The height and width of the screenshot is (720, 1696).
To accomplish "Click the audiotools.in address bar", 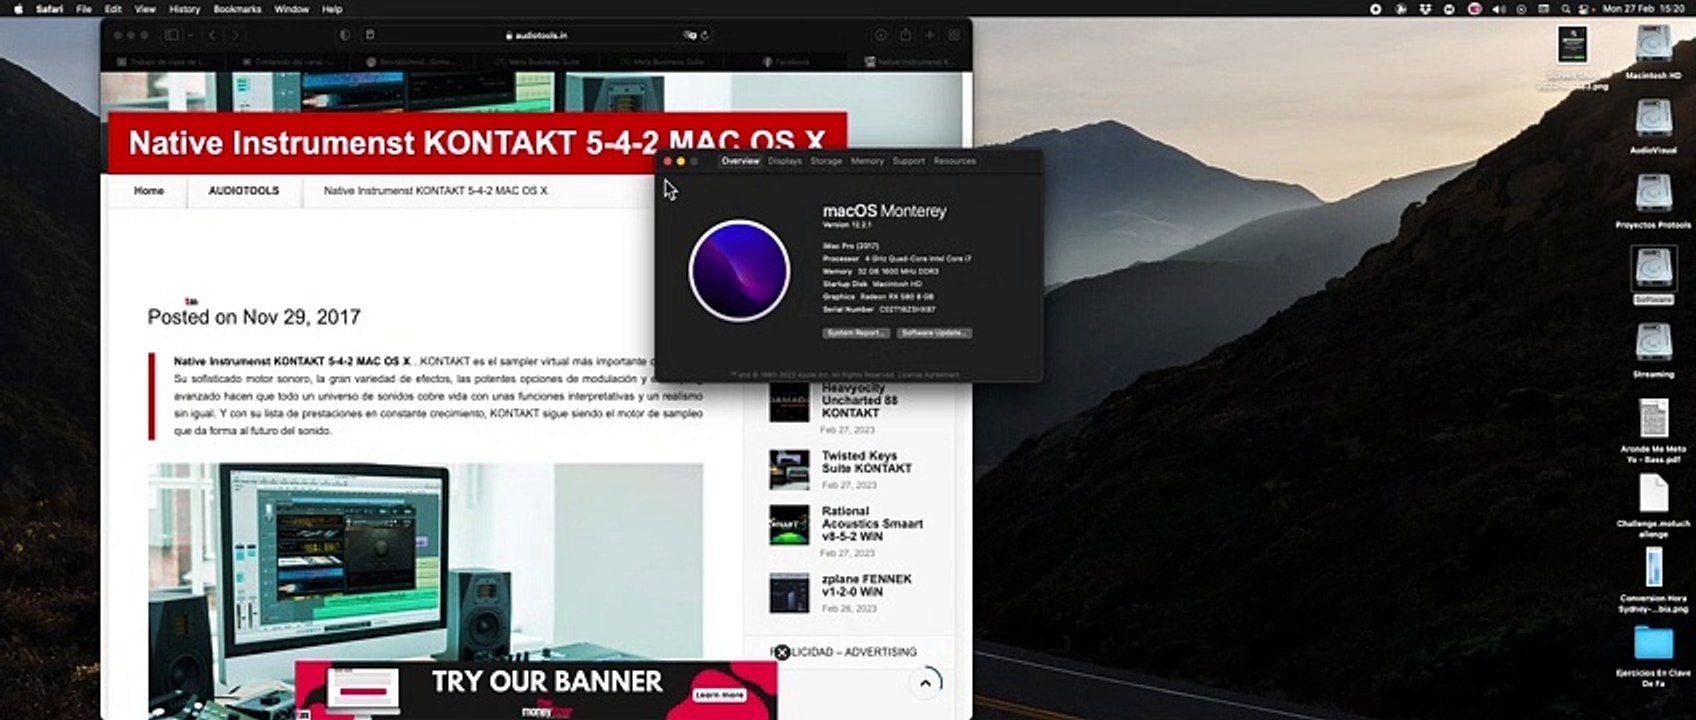I will (536, 35).
